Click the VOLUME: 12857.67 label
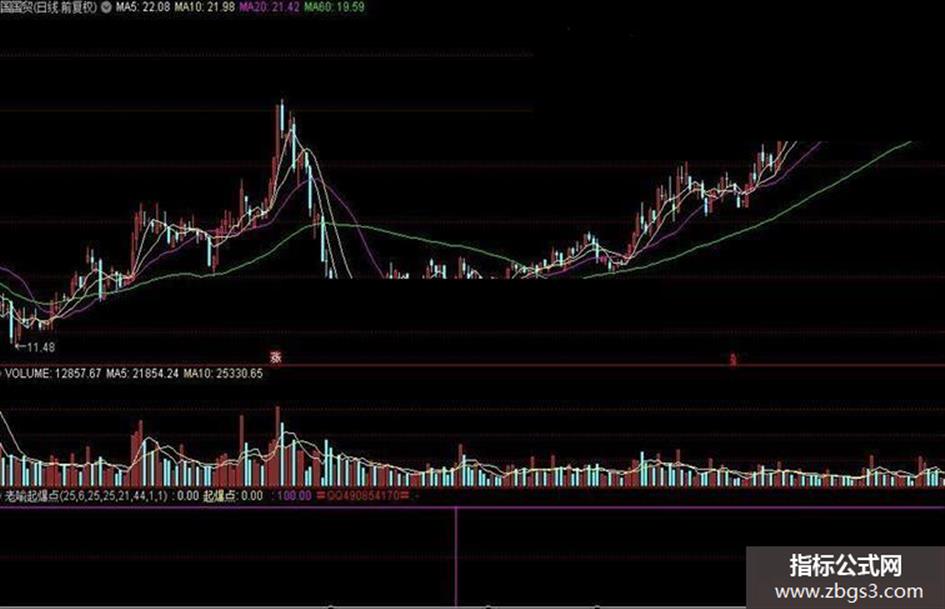945x609 pixels. click(53, 374)
